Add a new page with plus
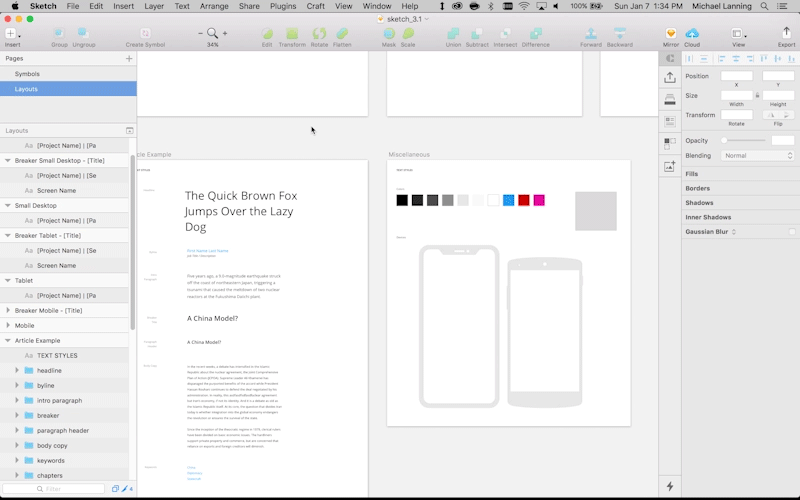 [x=129, y=59]
